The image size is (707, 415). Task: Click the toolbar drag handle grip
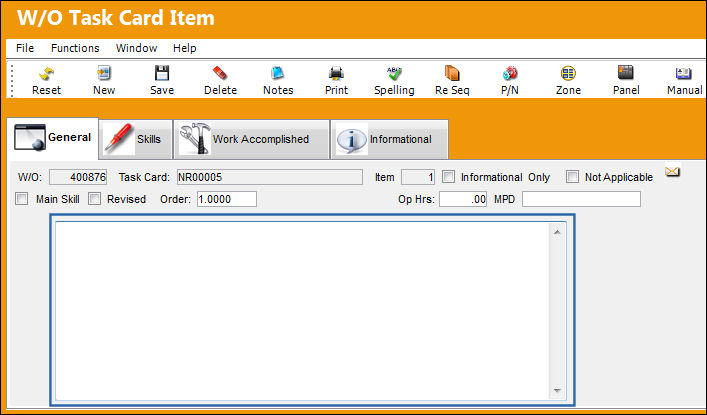tap(12, 80)
